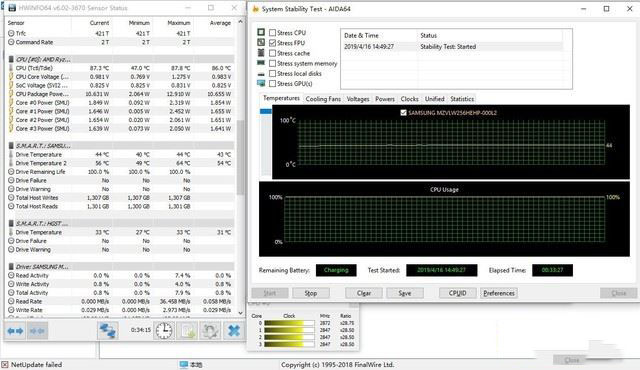Image resolution: width=640 pixels, height=370 pixels.
Task: Switch to the Clocks tab
Action: coord(409,99)
